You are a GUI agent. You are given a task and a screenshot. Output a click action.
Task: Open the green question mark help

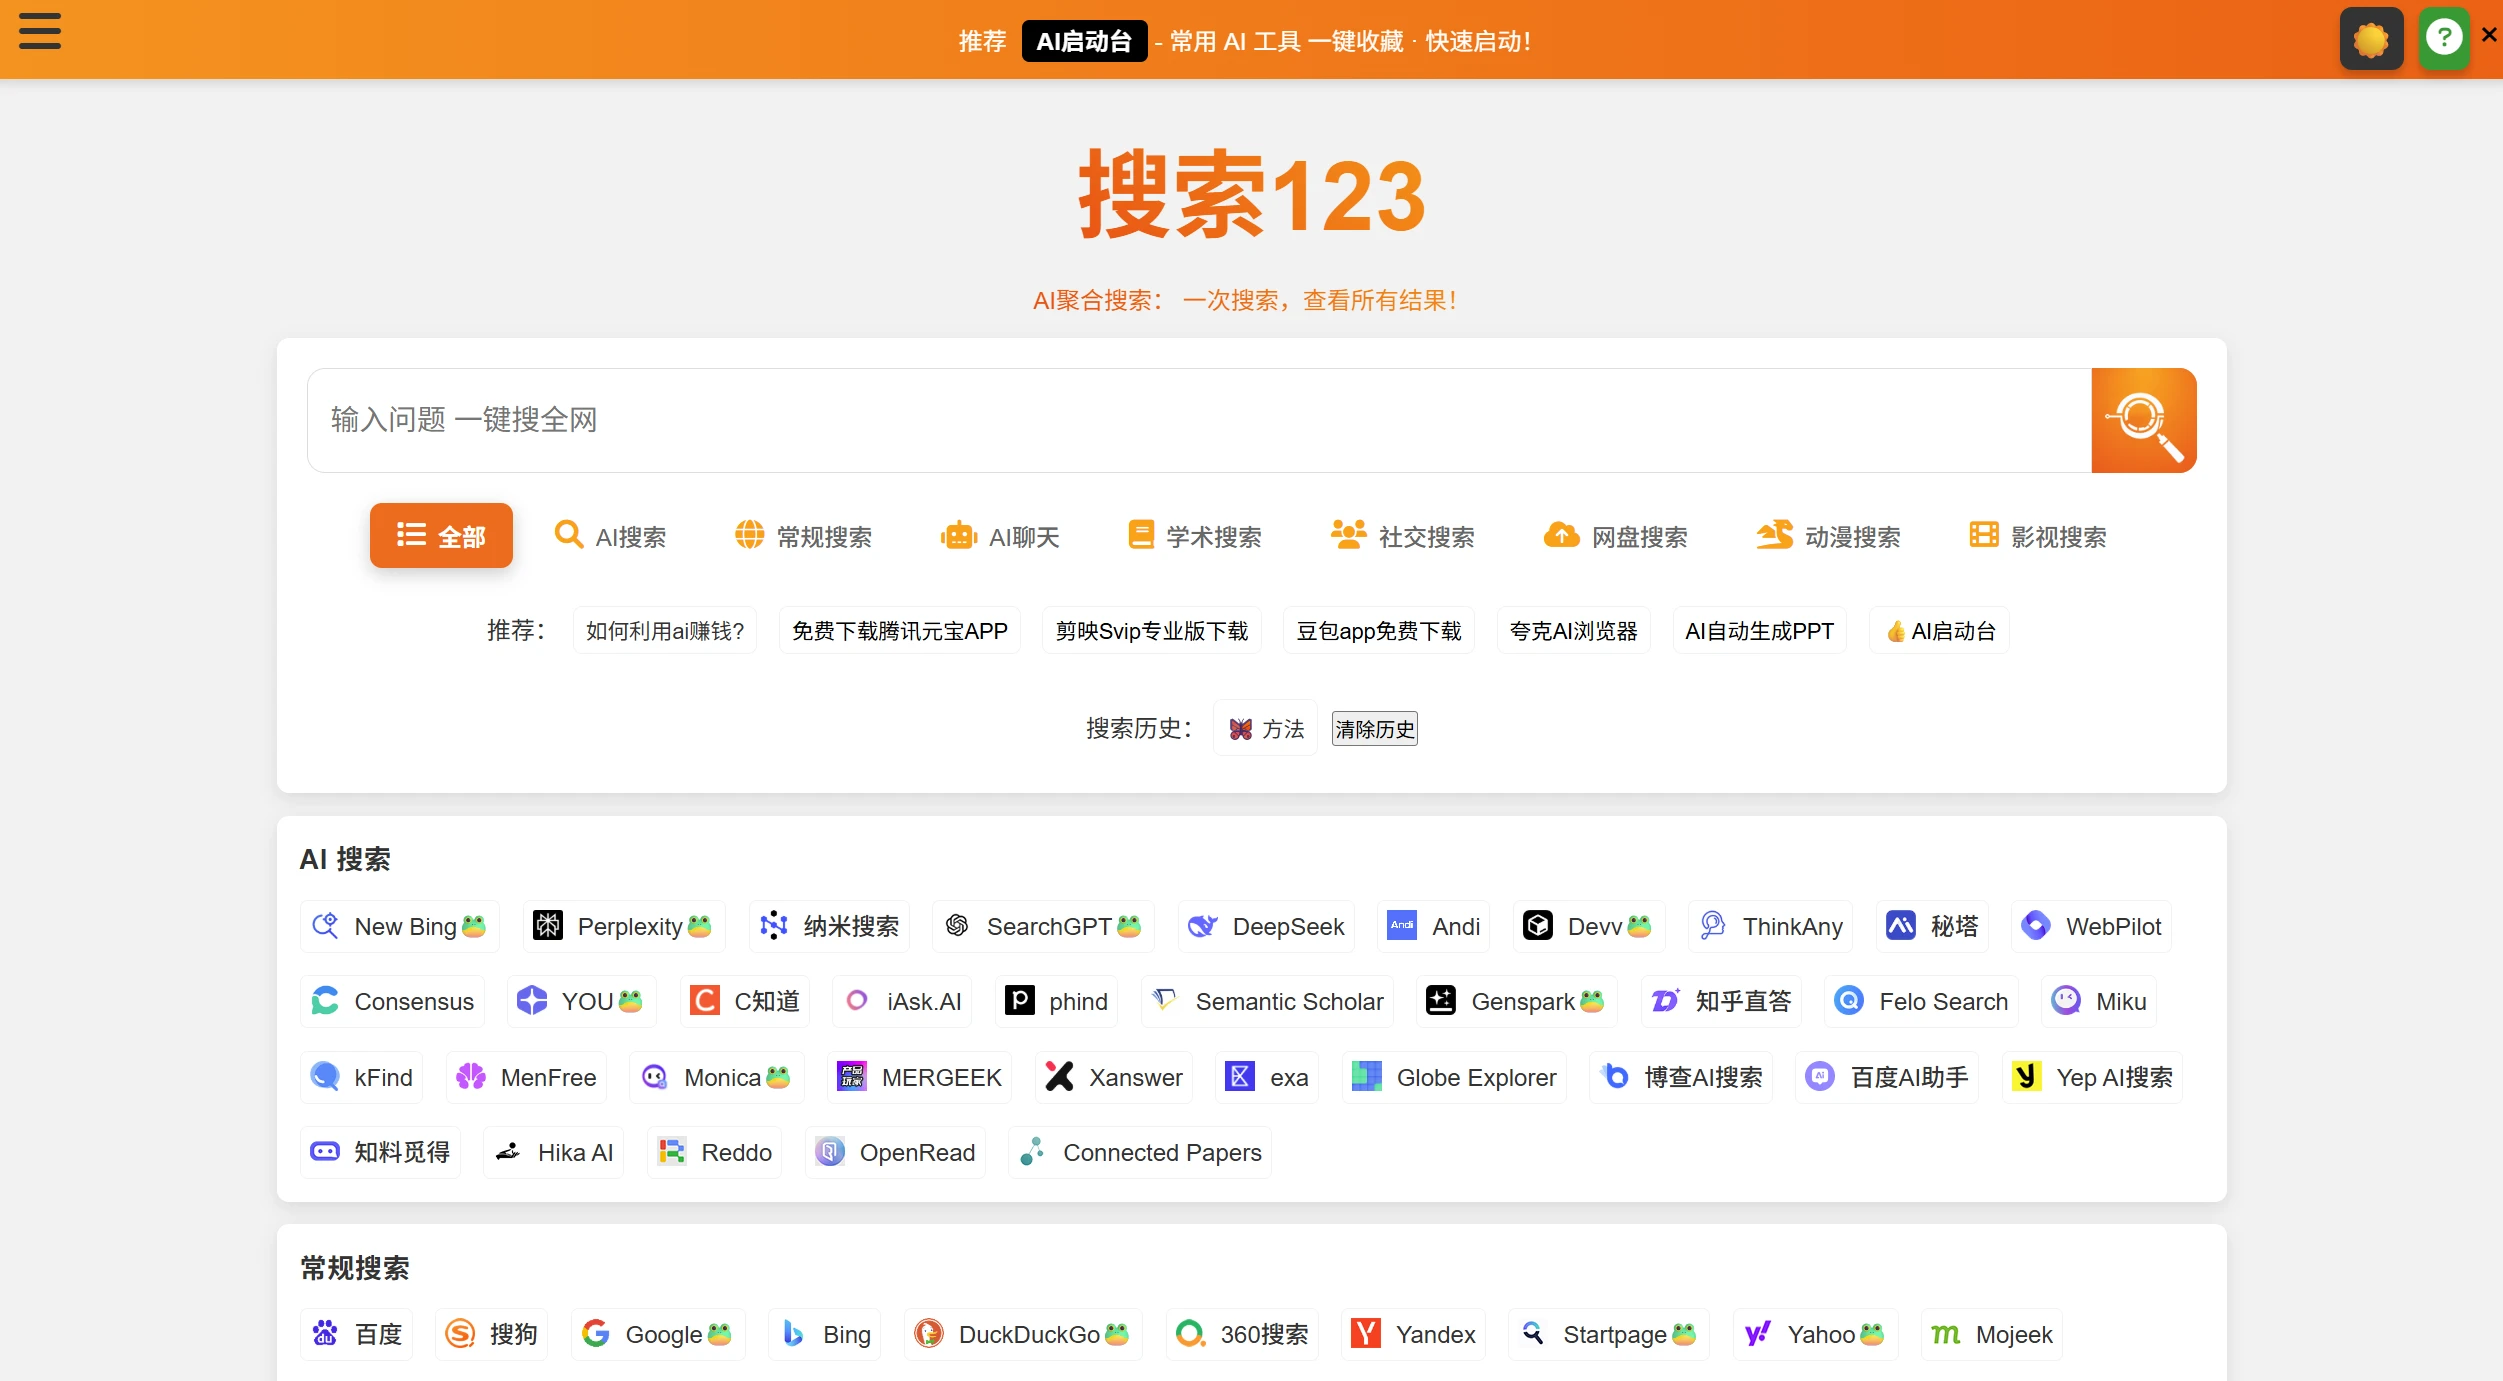tap(2444, 38)
